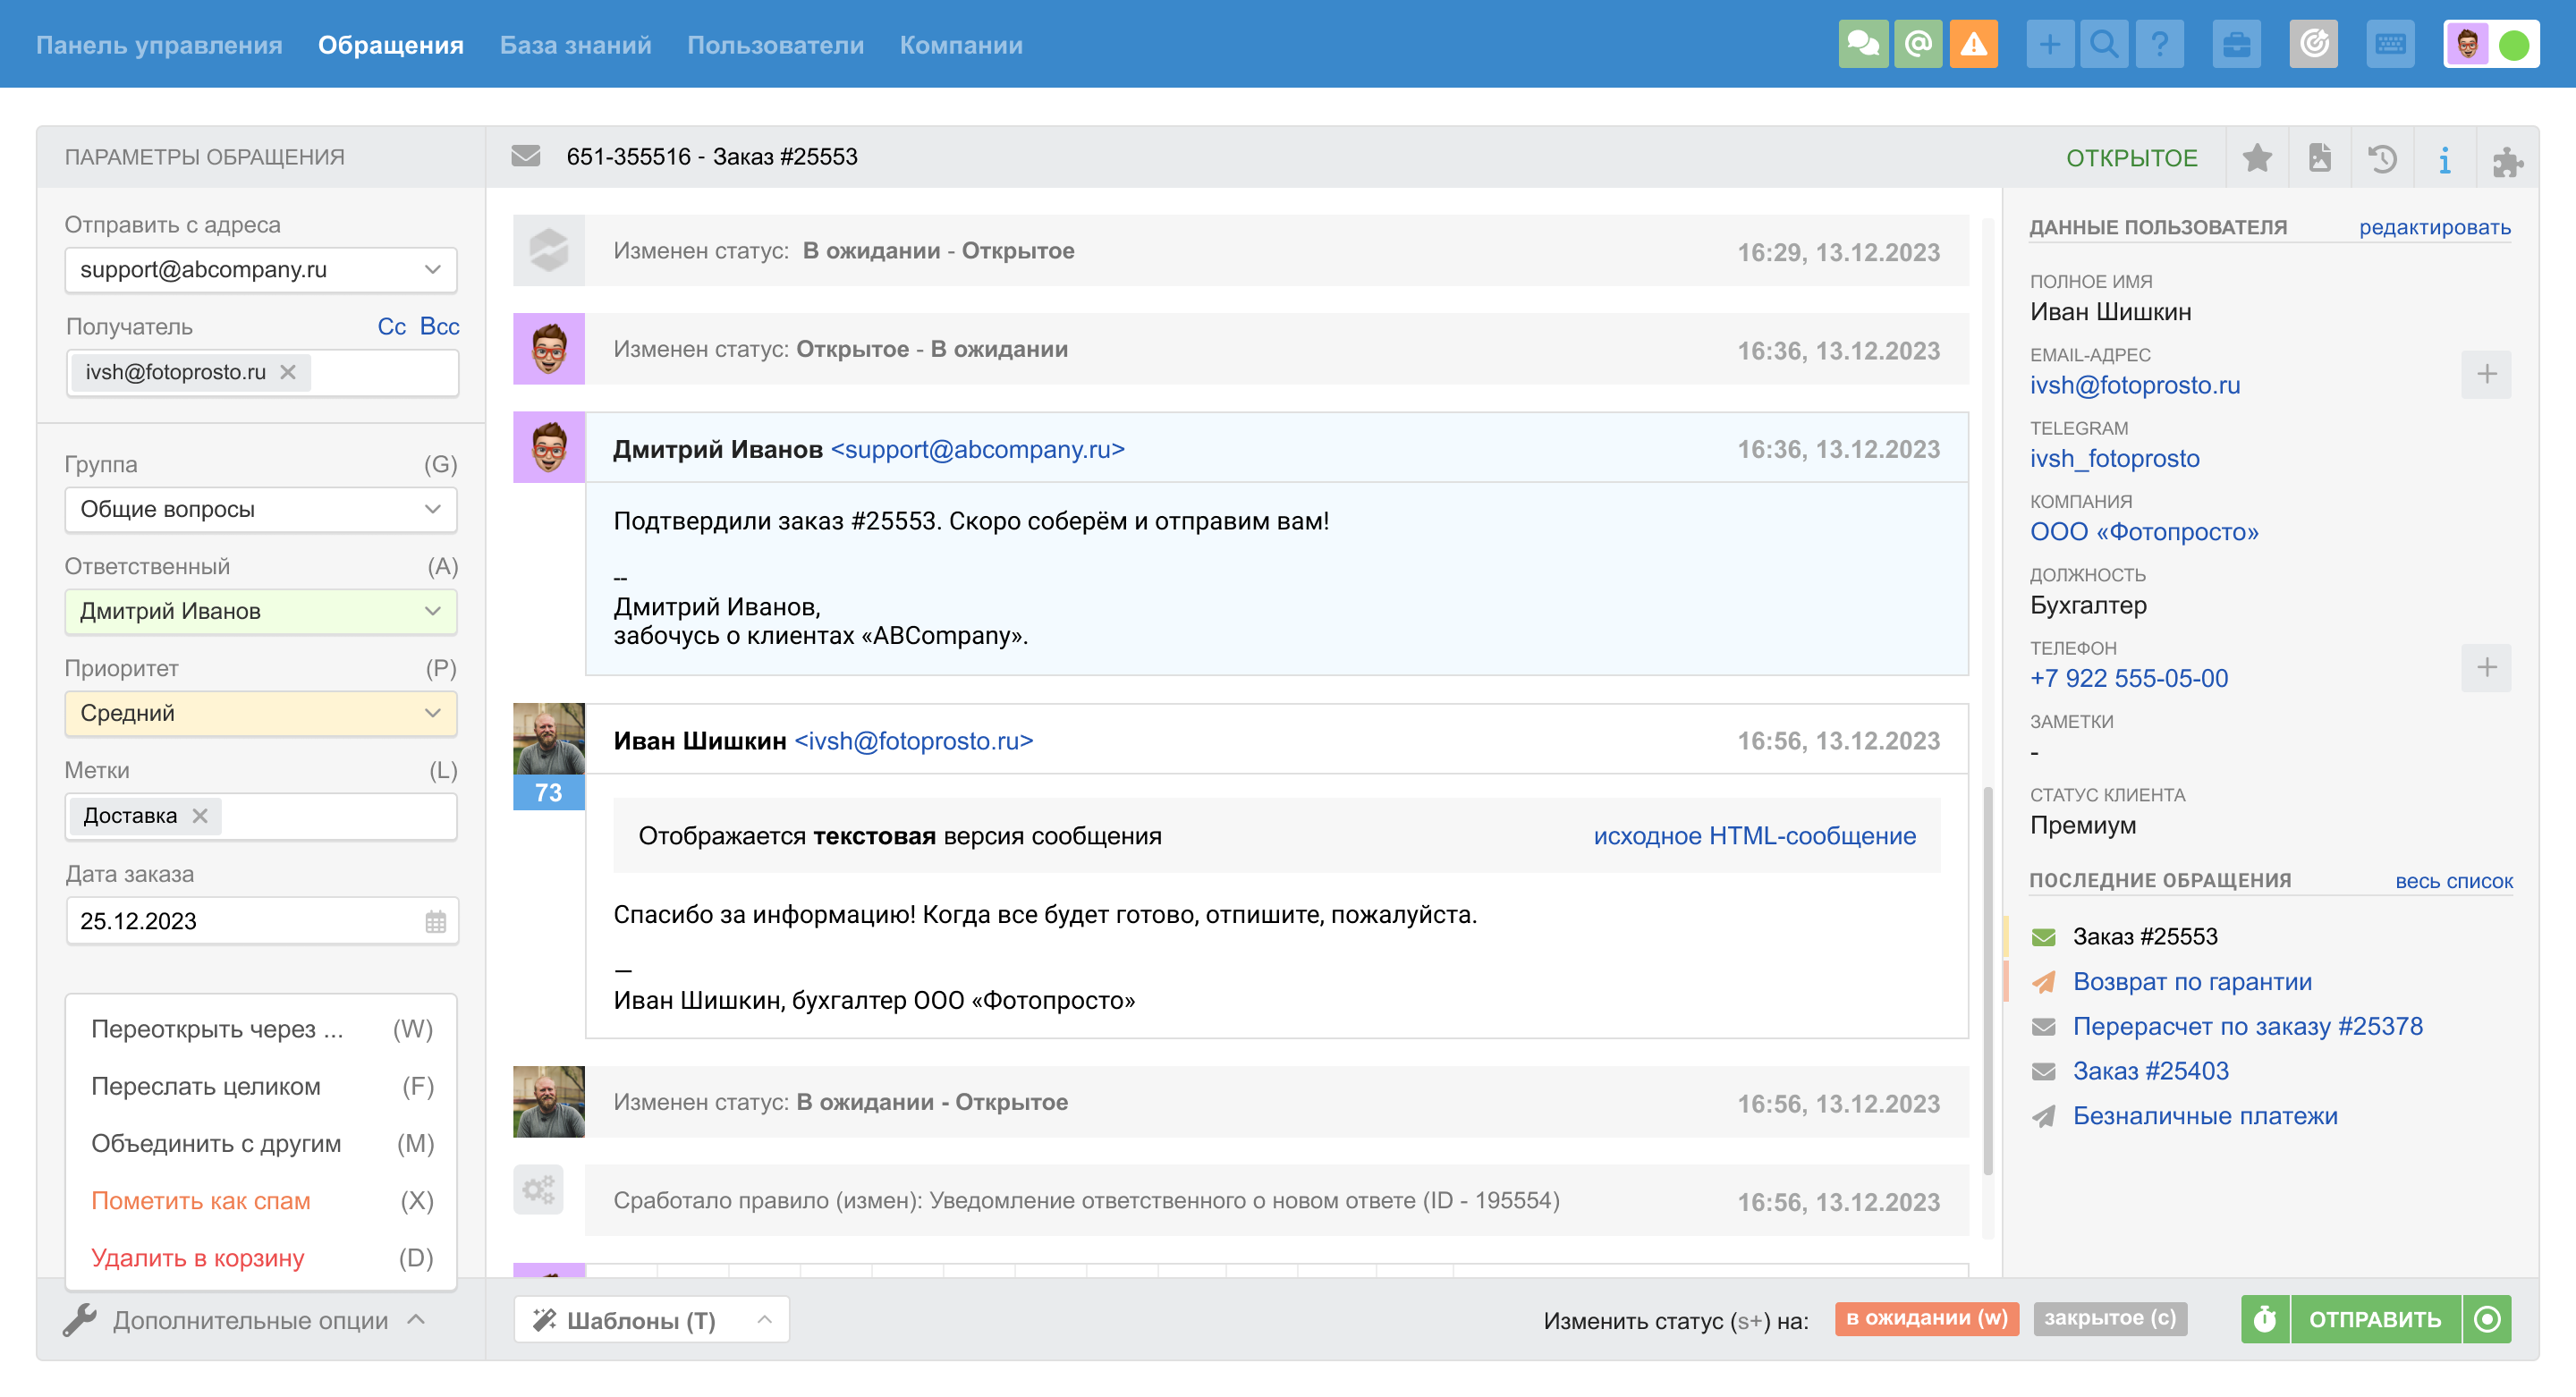The width and height of the screenshot is (2576, 1397).
Task: Open the search magnifier in top bar
Action: [2104, 44]
